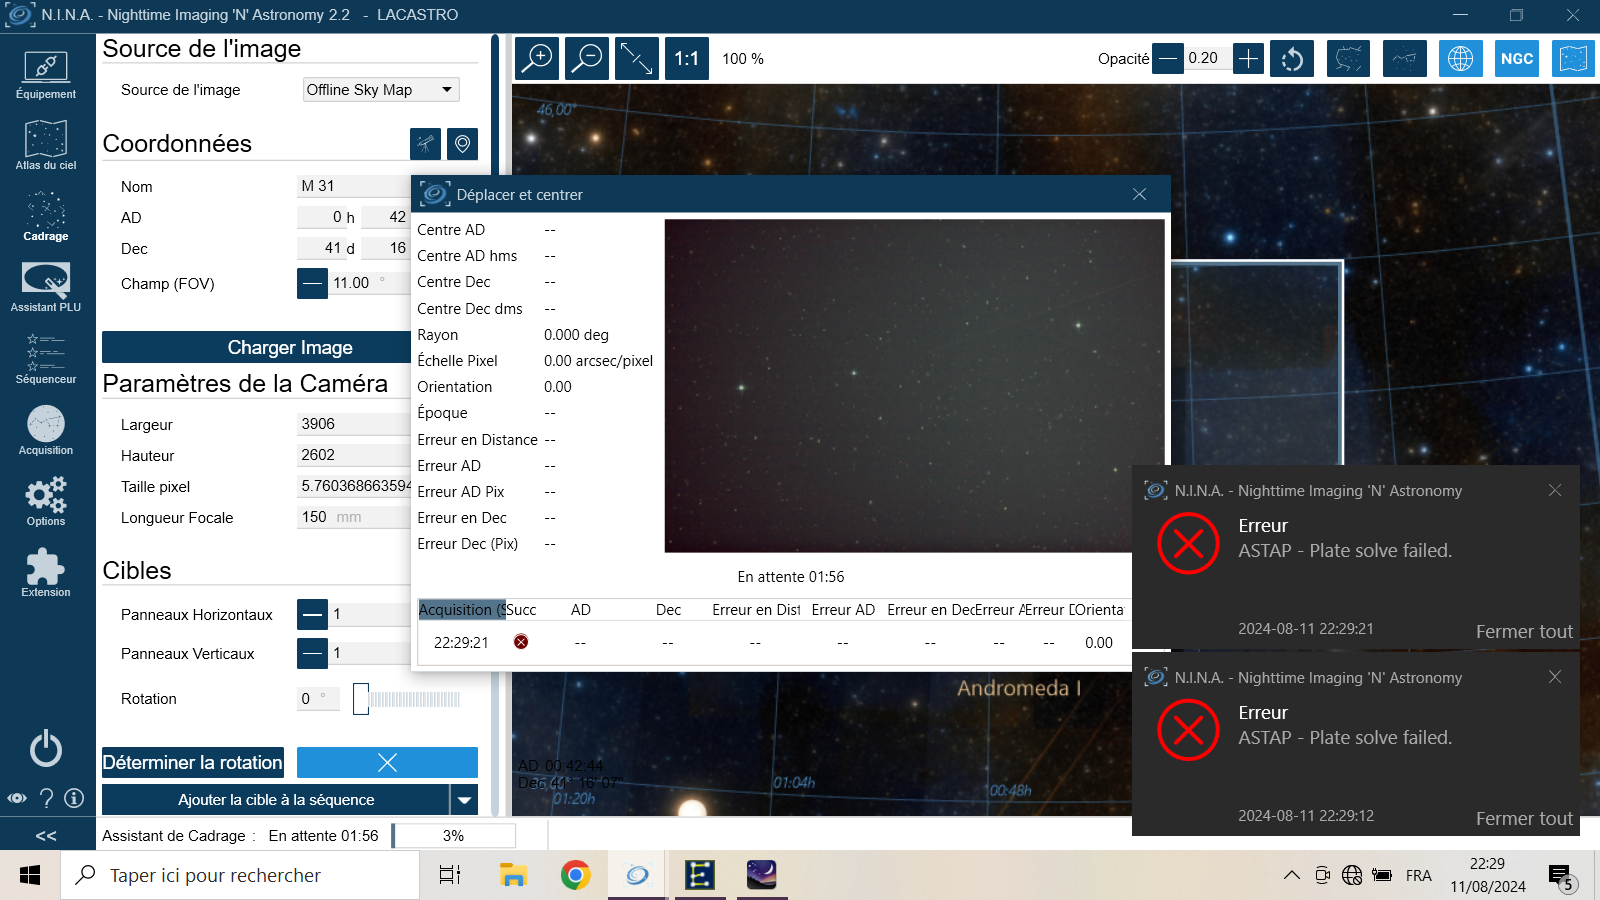Collapse the sidebar with << chevrons
This screenshot has height=900, width=1600.
coord(46,835)
